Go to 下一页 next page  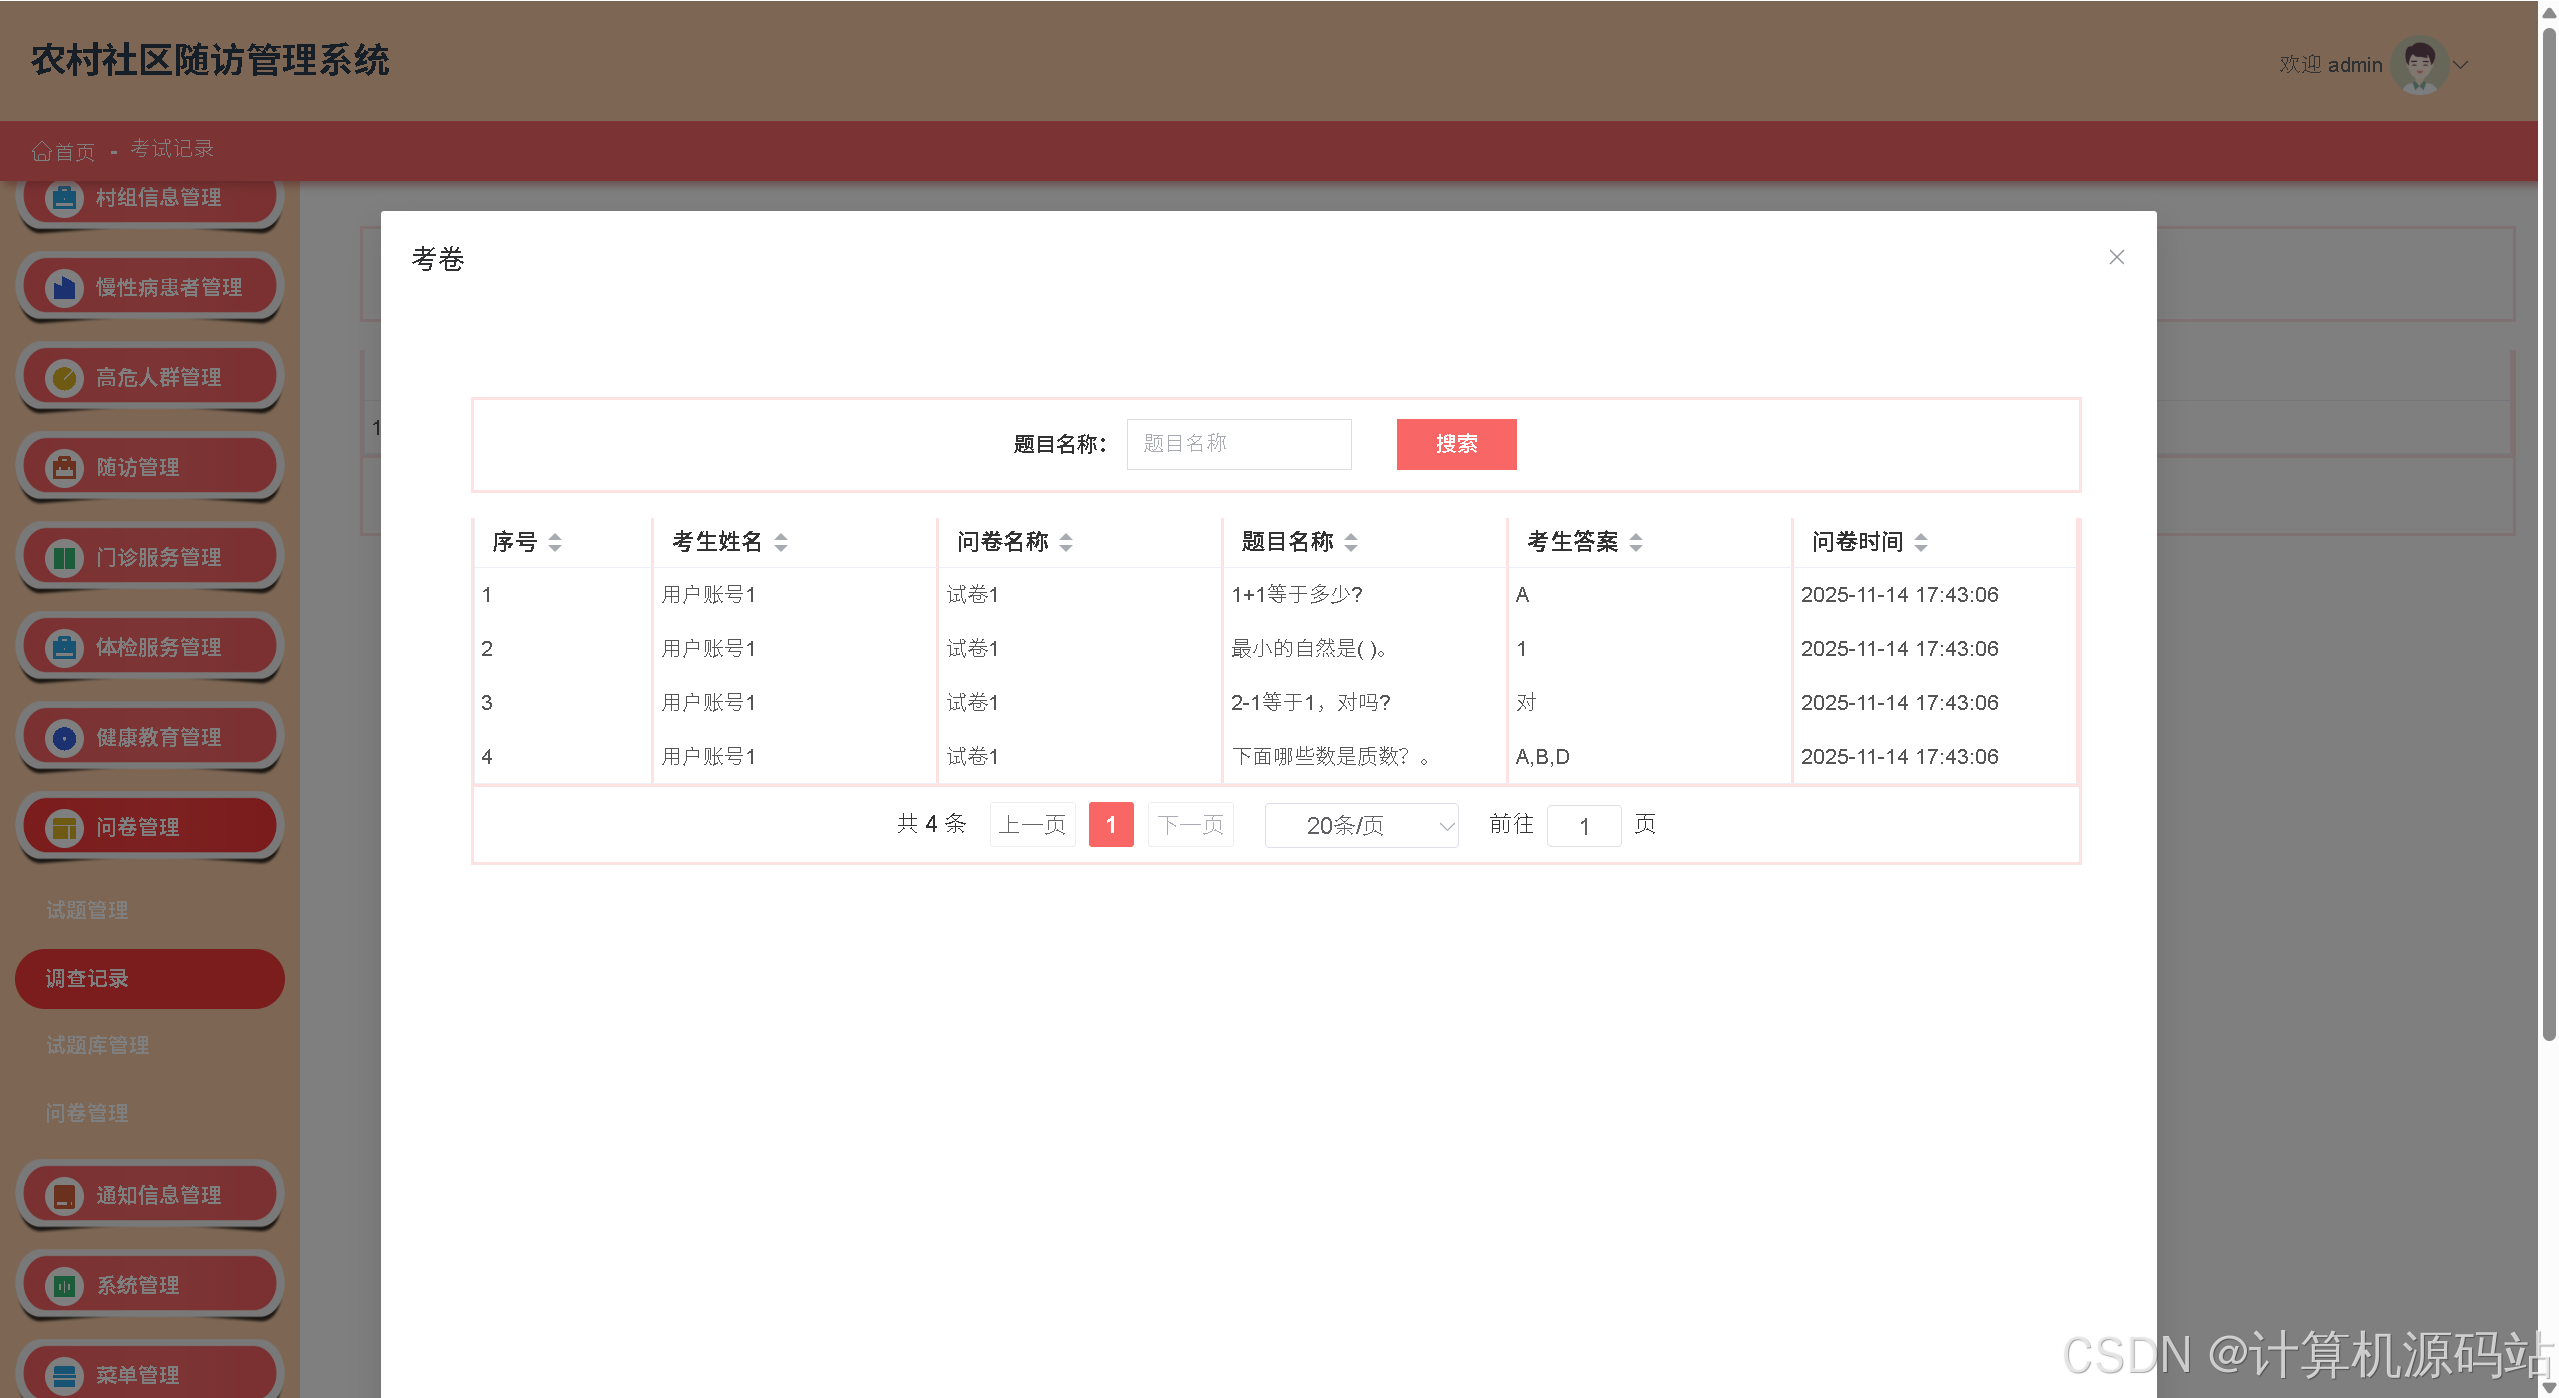[x=1190, y=825]
